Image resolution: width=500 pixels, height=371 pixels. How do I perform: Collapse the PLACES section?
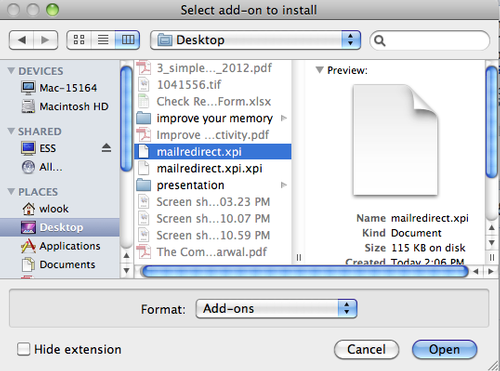[x=11, y=192]
